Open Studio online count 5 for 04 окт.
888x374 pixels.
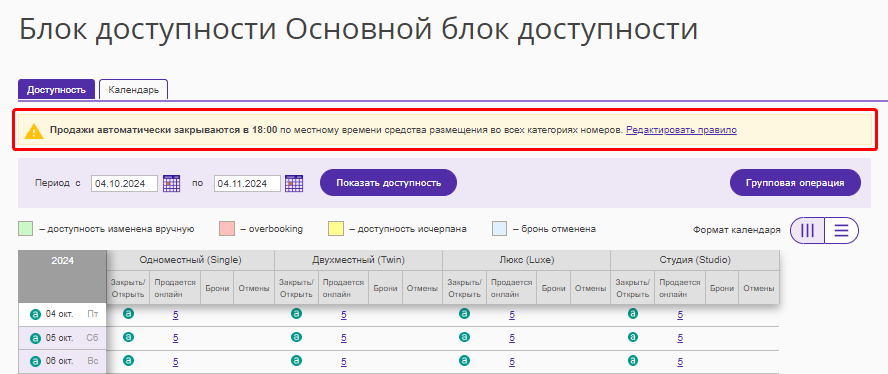point(680,315)
